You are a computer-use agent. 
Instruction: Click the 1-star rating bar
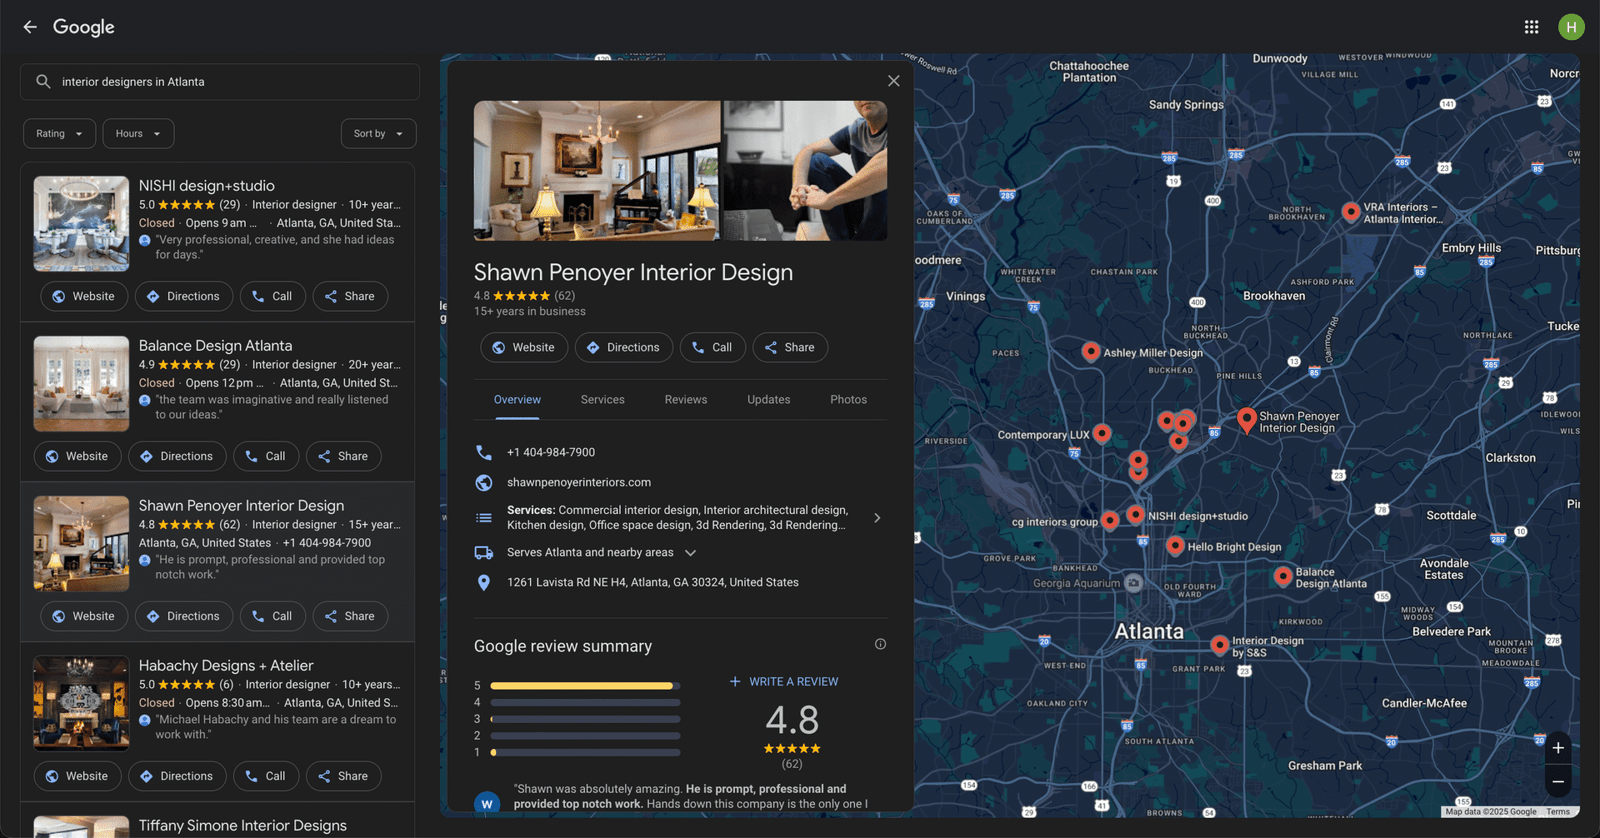[x=585, y=752]
